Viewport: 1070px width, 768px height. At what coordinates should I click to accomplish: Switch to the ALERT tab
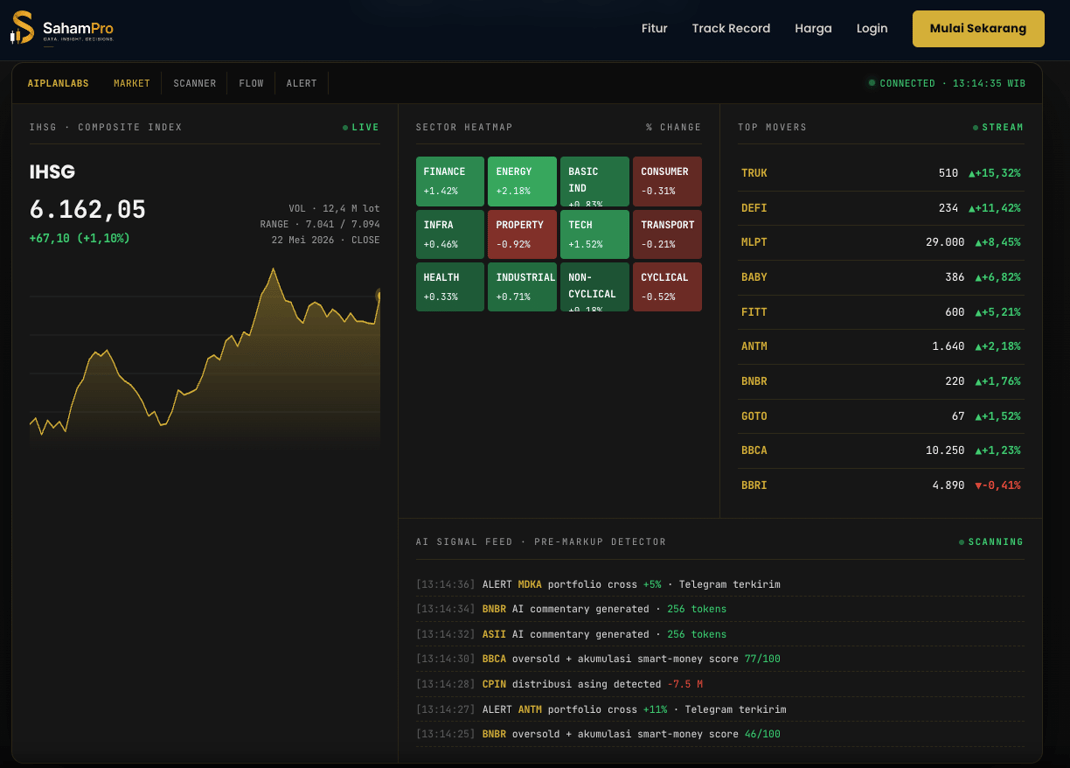pos(302,83)
